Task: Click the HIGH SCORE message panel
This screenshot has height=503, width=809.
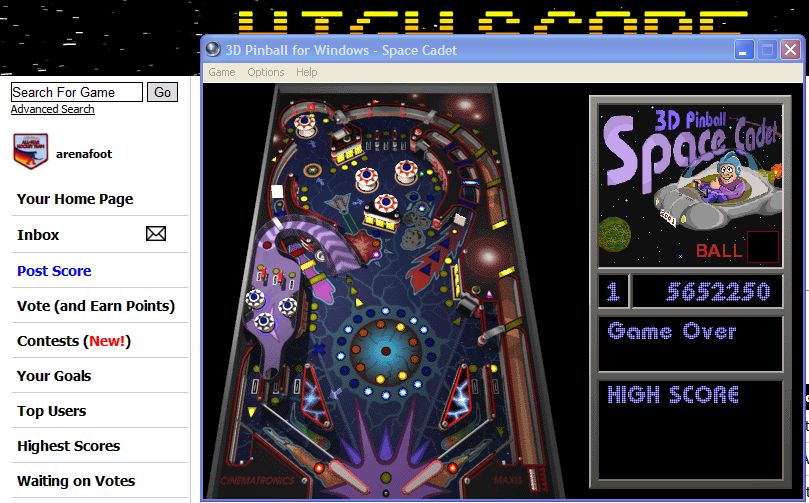Action: point(690,430)
